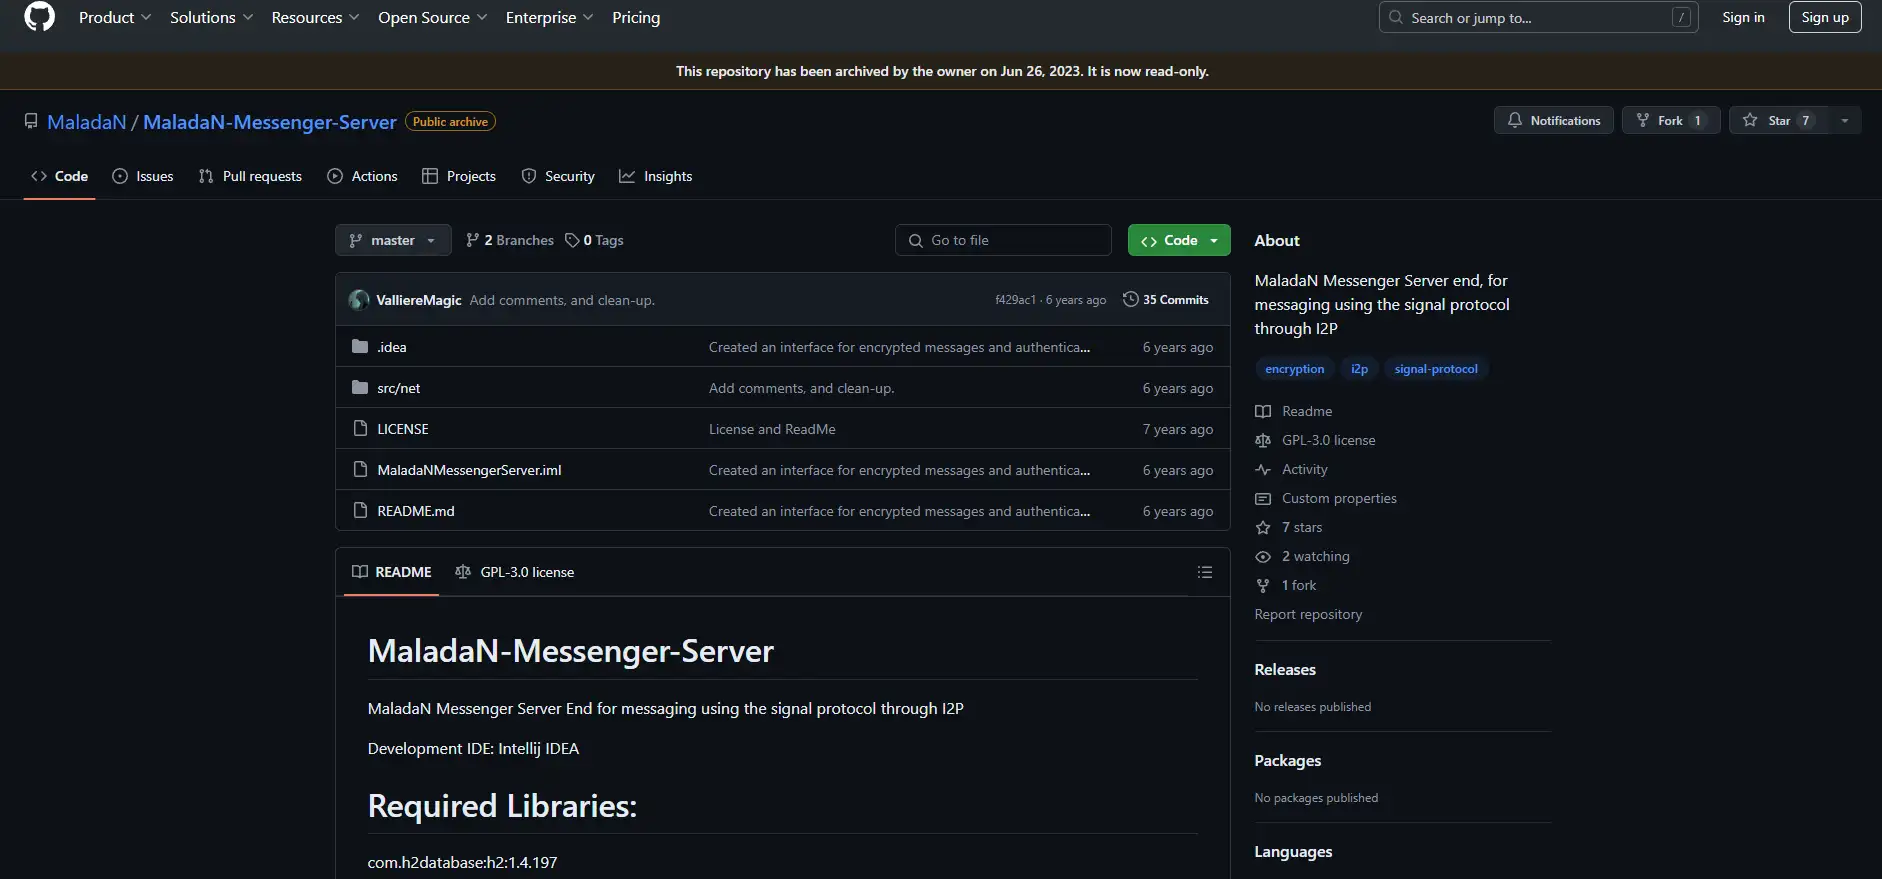View the 35 Commits history
The width and height of the screenshot is (1882, 879).
pos(1166,300)
